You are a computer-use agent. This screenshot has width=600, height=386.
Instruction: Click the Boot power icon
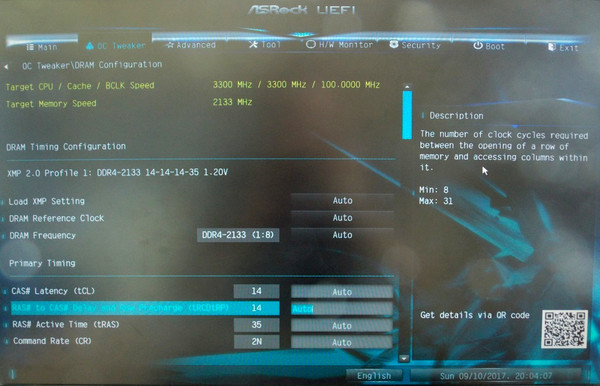[x=478, y=46]
